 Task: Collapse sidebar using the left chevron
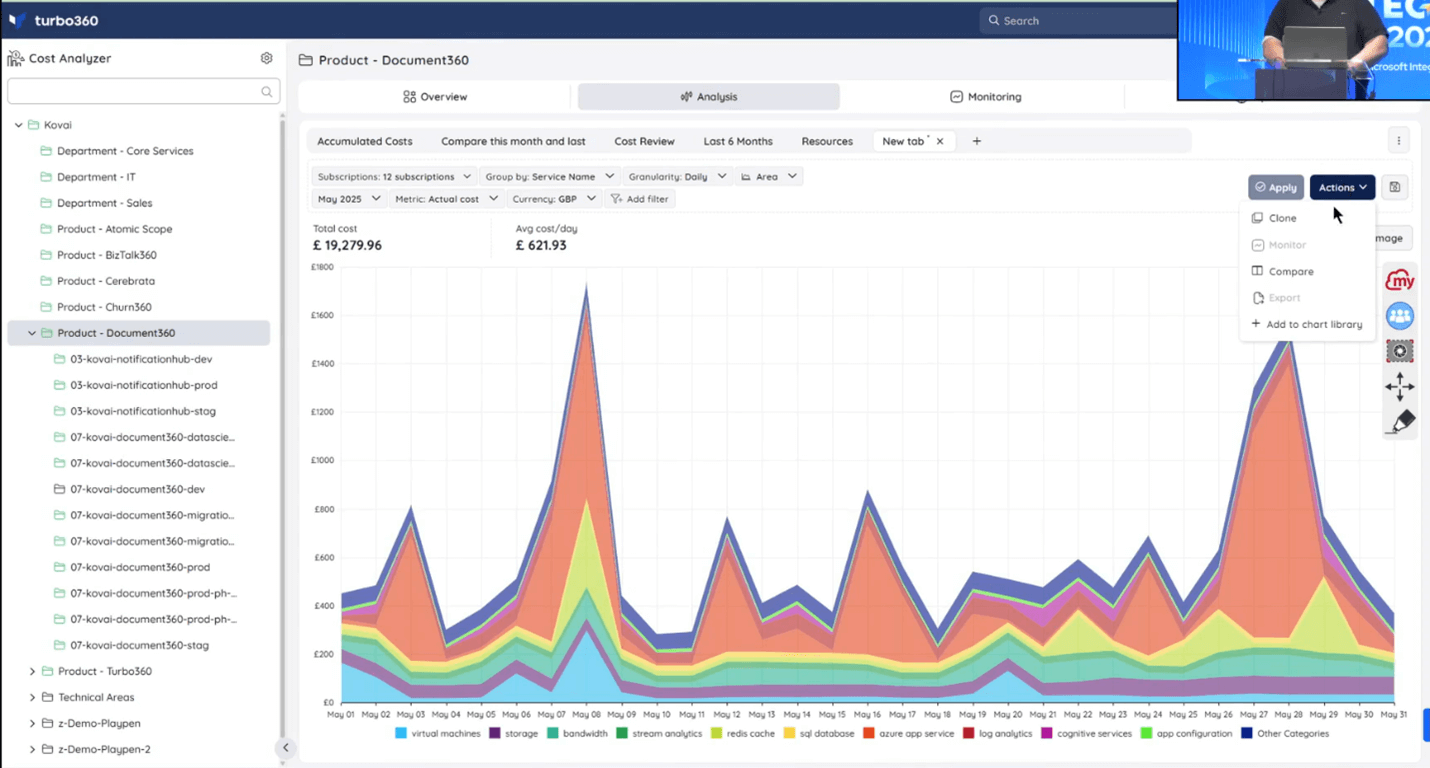click(285, 747)
